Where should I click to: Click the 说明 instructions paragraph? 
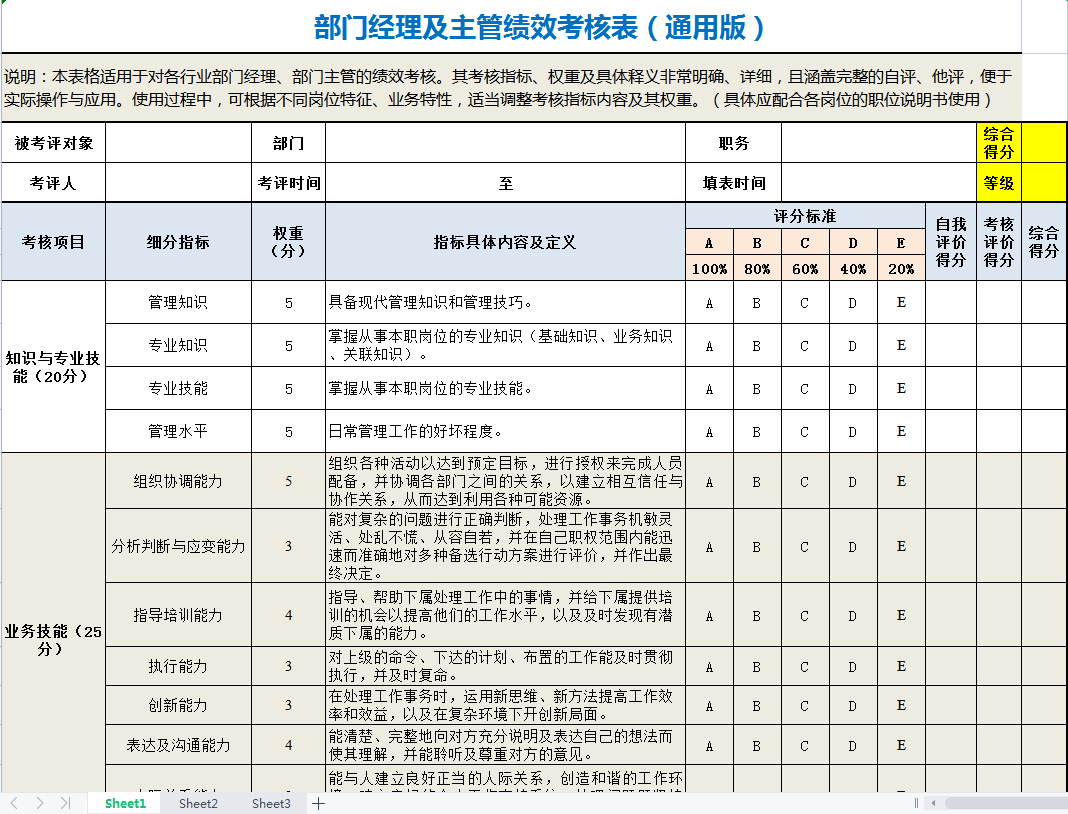coord(511,88)
